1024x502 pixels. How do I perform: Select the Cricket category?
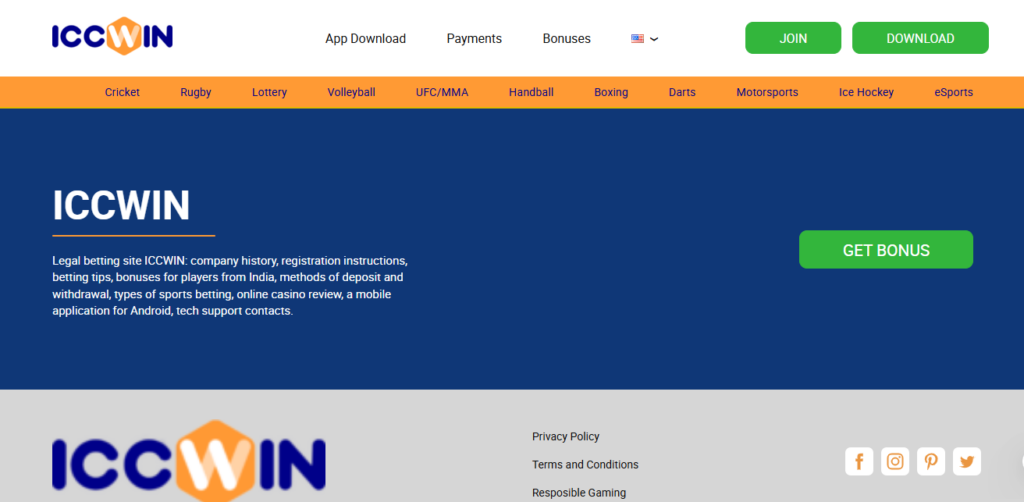coord(122,92)
